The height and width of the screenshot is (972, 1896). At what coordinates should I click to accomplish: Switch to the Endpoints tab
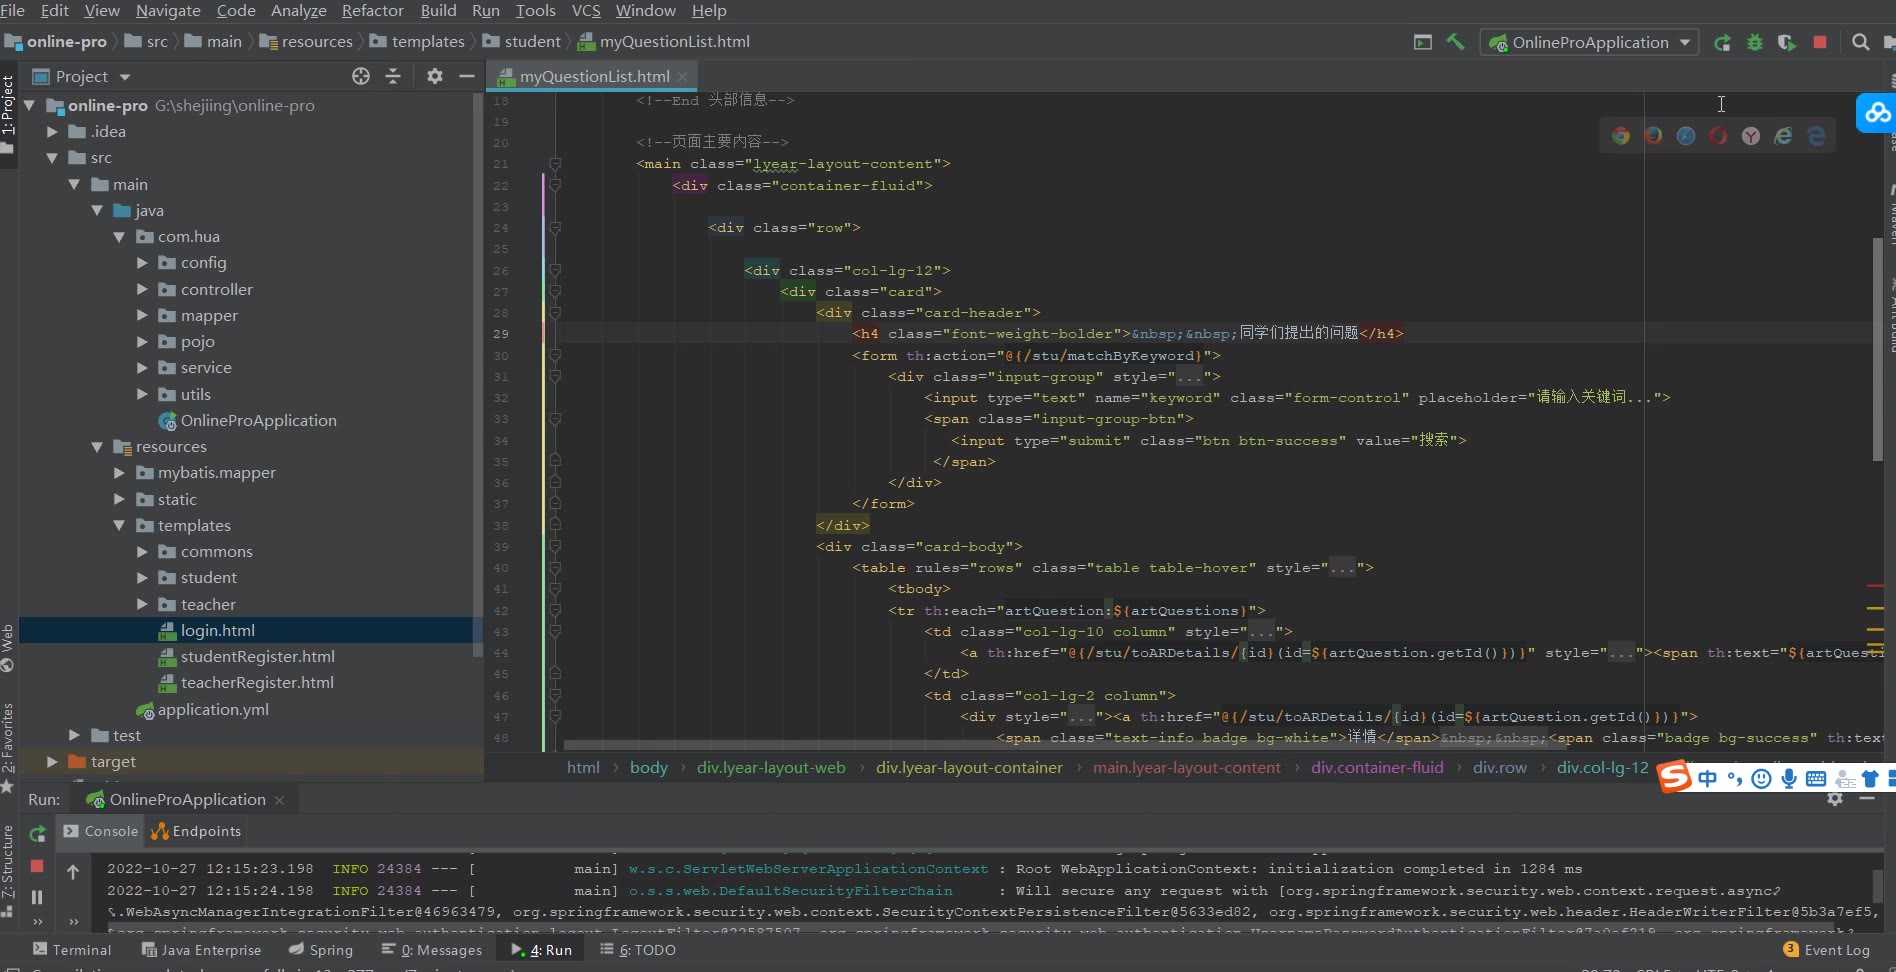pyautogui.click(x=196, y=831)
